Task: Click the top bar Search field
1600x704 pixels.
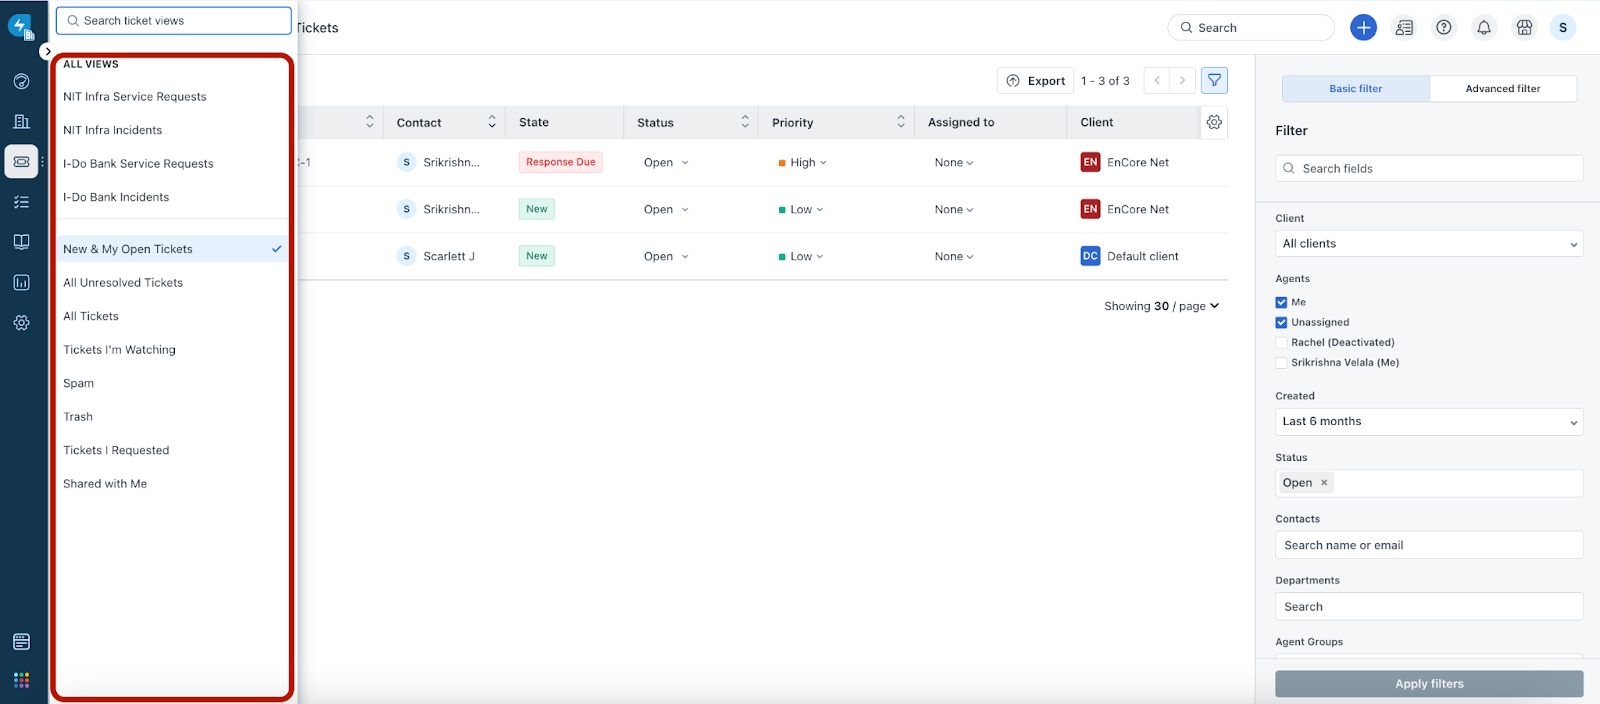Action: [1251, 28]
